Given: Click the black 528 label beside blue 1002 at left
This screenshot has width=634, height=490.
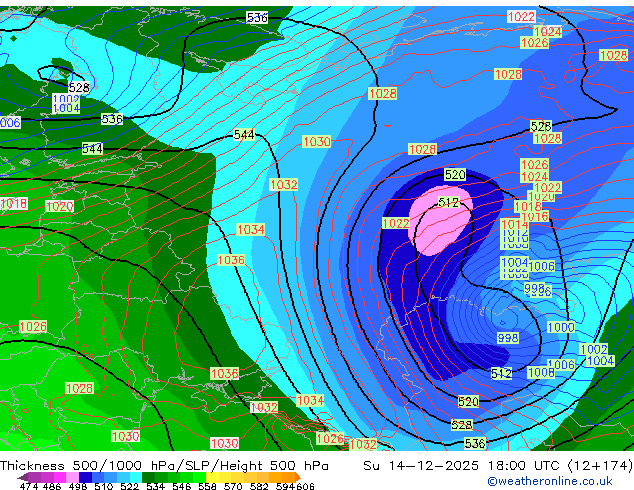Looking at the screenshot, I should pyautogui.click(x=79, y=87).
